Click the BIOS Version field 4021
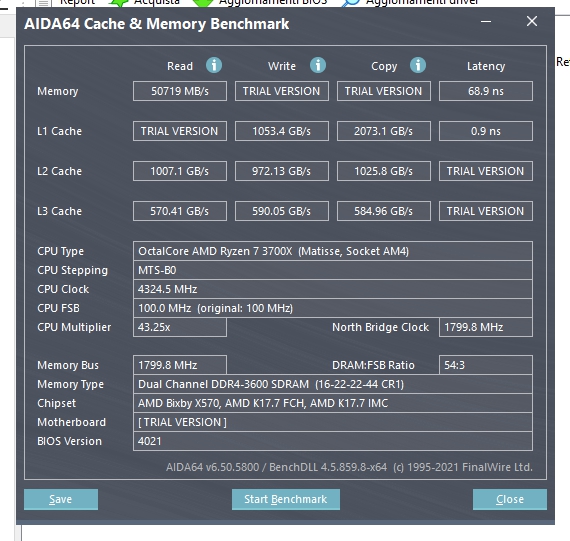The image size is (570, 541). tap(333, 441)
